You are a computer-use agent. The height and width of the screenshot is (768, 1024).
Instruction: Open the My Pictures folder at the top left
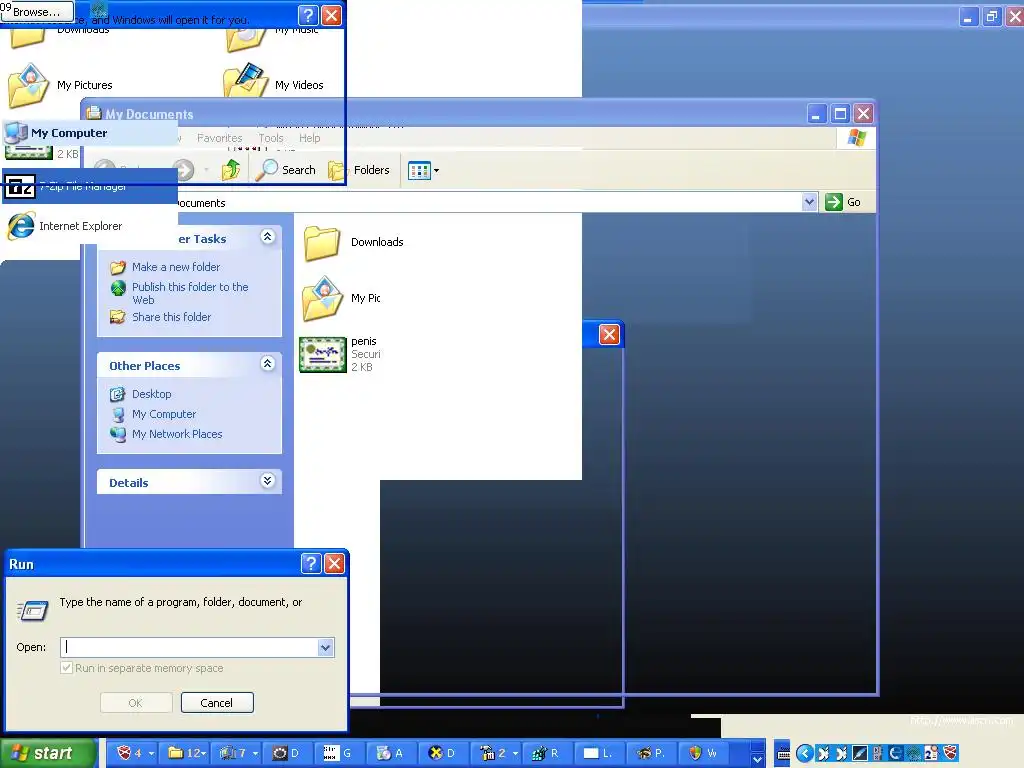28,85
